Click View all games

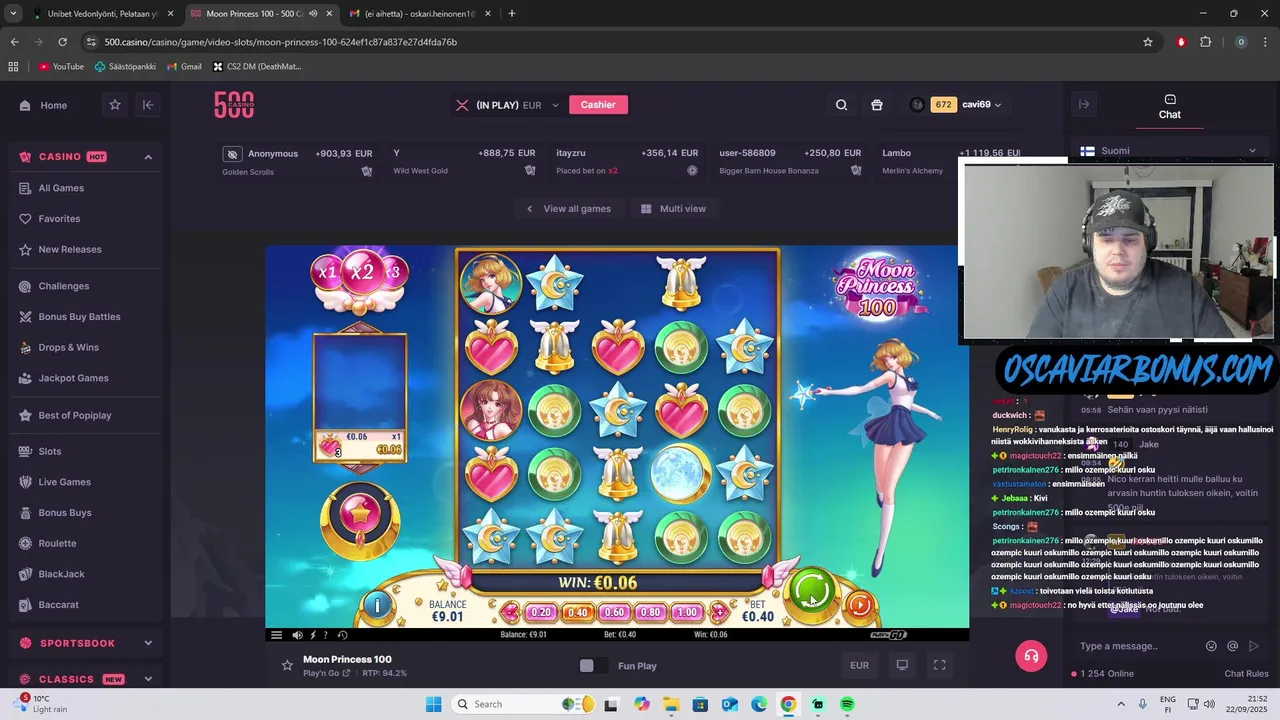click(568, 209)
